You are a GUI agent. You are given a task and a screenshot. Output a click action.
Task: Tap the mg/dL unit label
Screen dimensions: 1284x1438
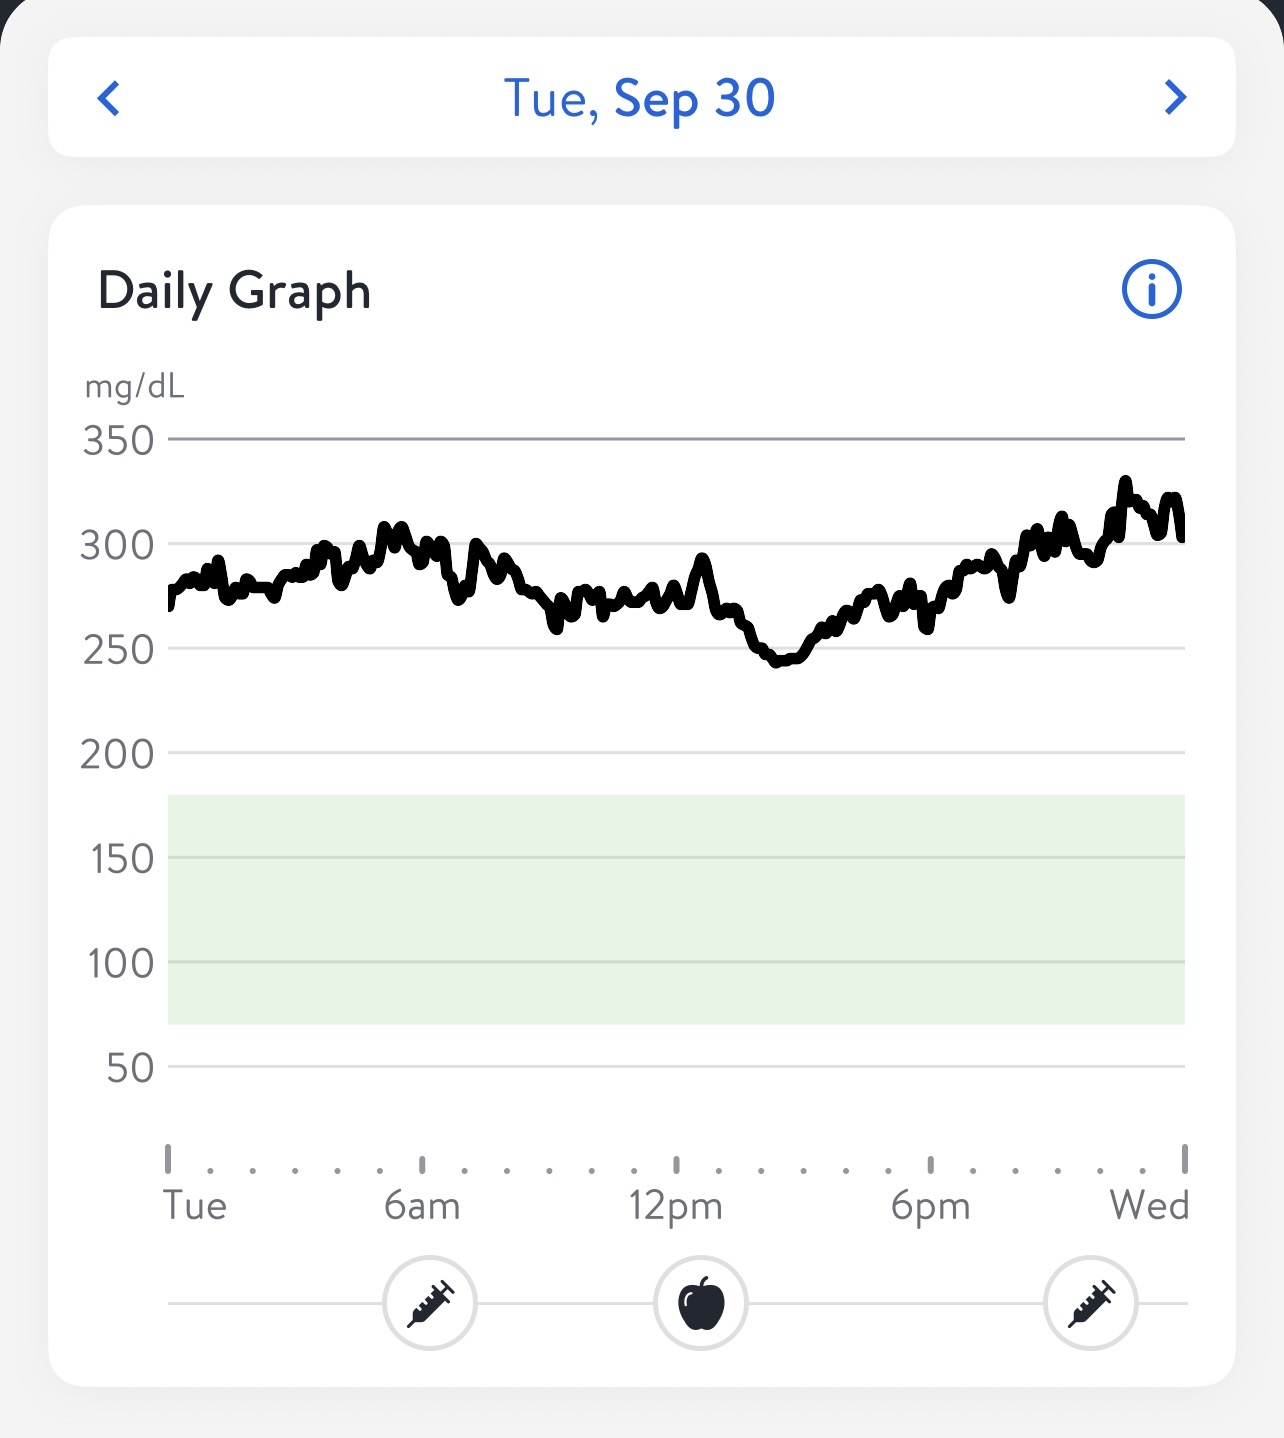pos(135,386)
